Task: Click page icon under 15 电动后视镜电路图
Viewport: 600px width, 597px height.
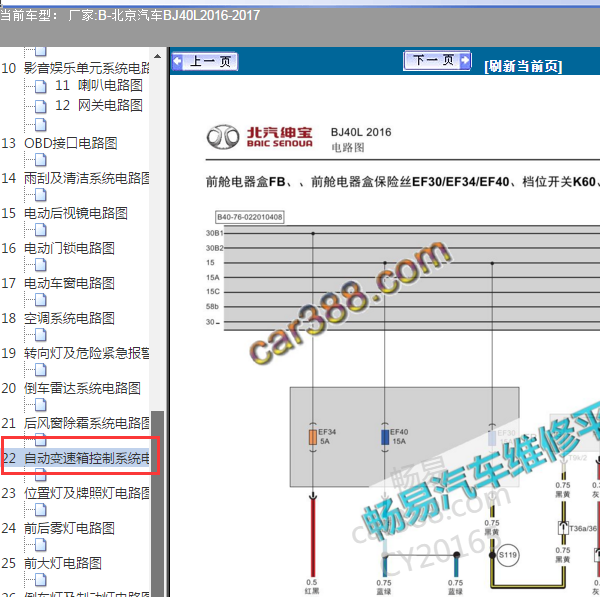Action: tap(41, 230)
